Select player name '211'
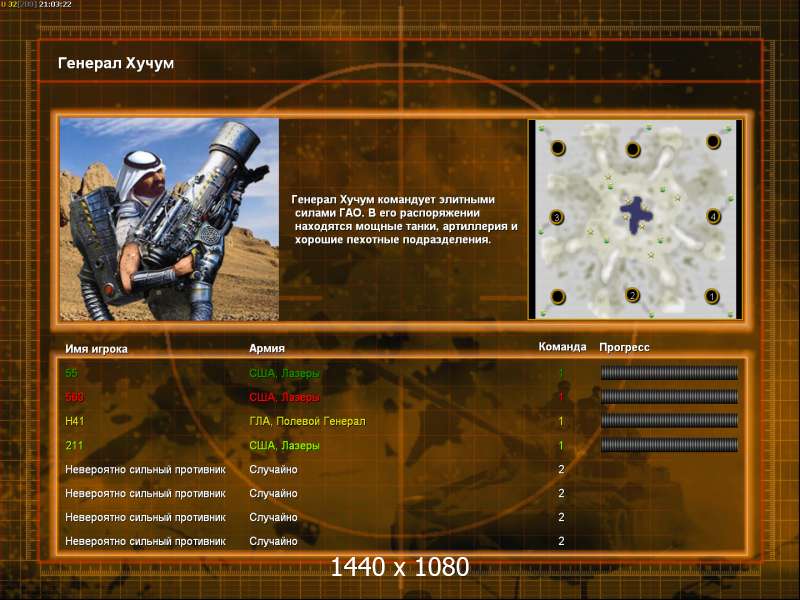 click(x=74, y=445)
